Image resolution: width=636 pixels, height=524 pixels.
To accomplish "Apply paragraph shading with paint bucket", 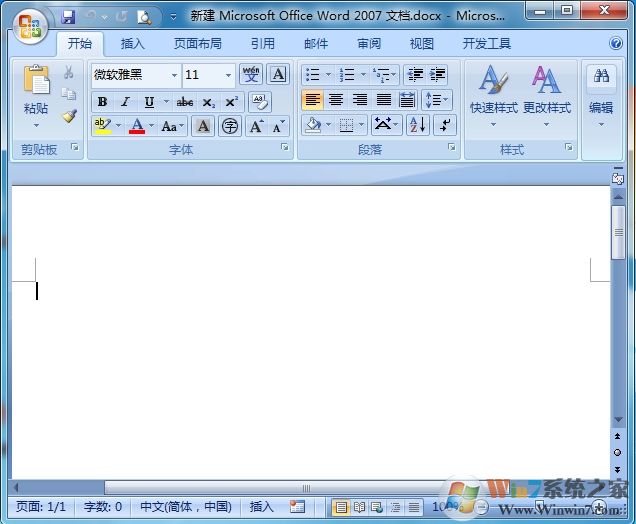I will coord(313,125).
